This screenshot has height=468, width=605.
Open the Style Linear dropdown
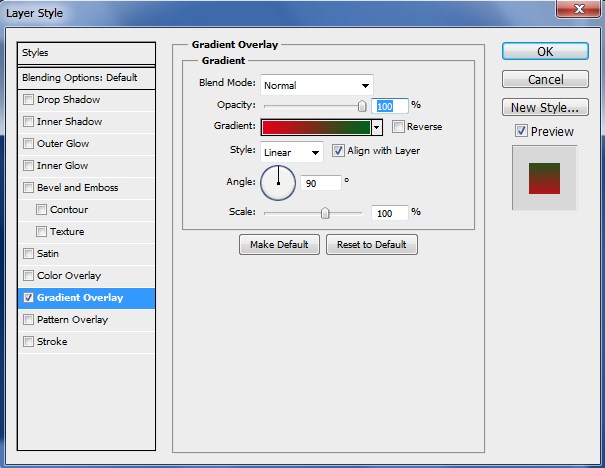[292, 152]
